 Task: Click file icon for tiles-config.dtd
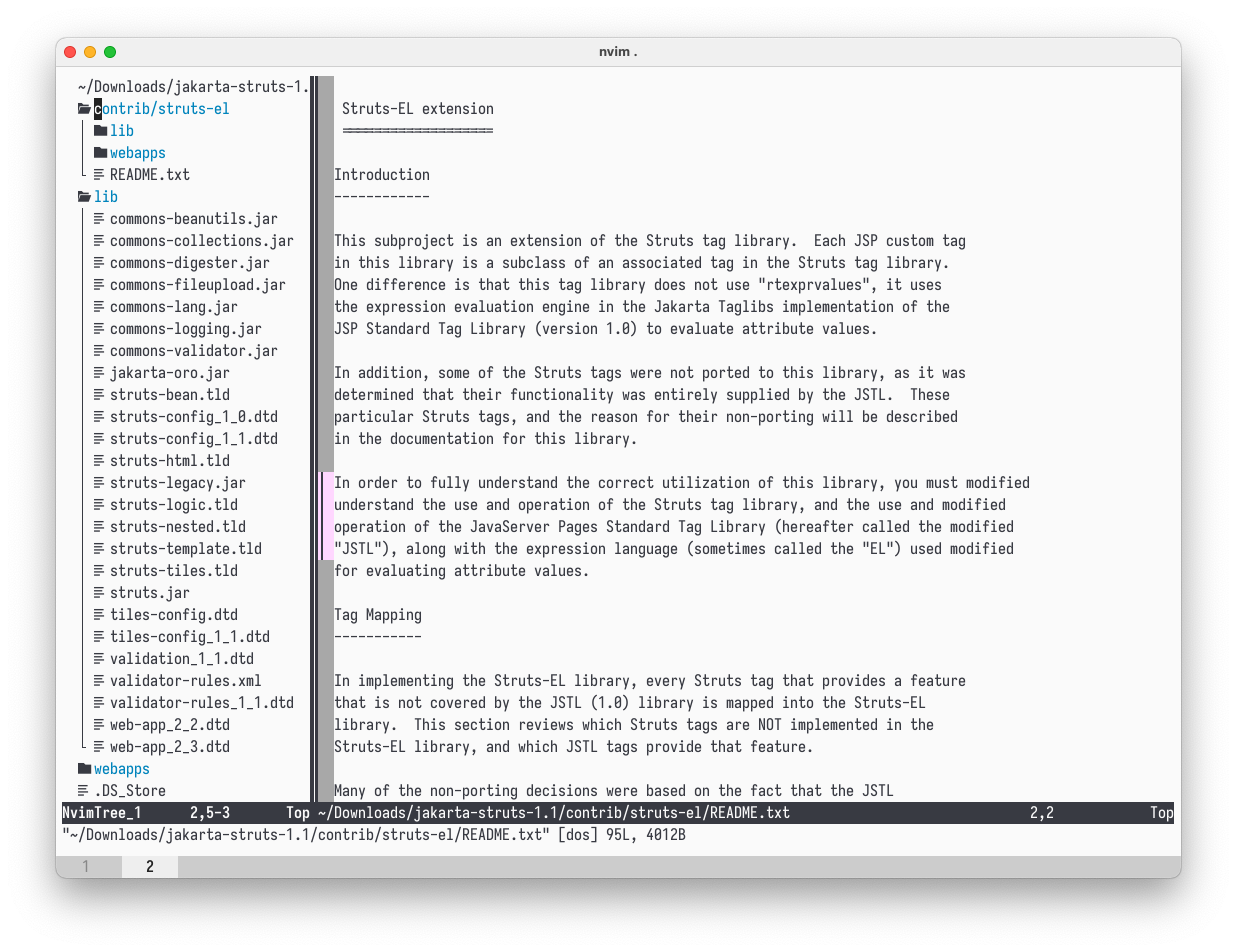click(x=99, y=615)
